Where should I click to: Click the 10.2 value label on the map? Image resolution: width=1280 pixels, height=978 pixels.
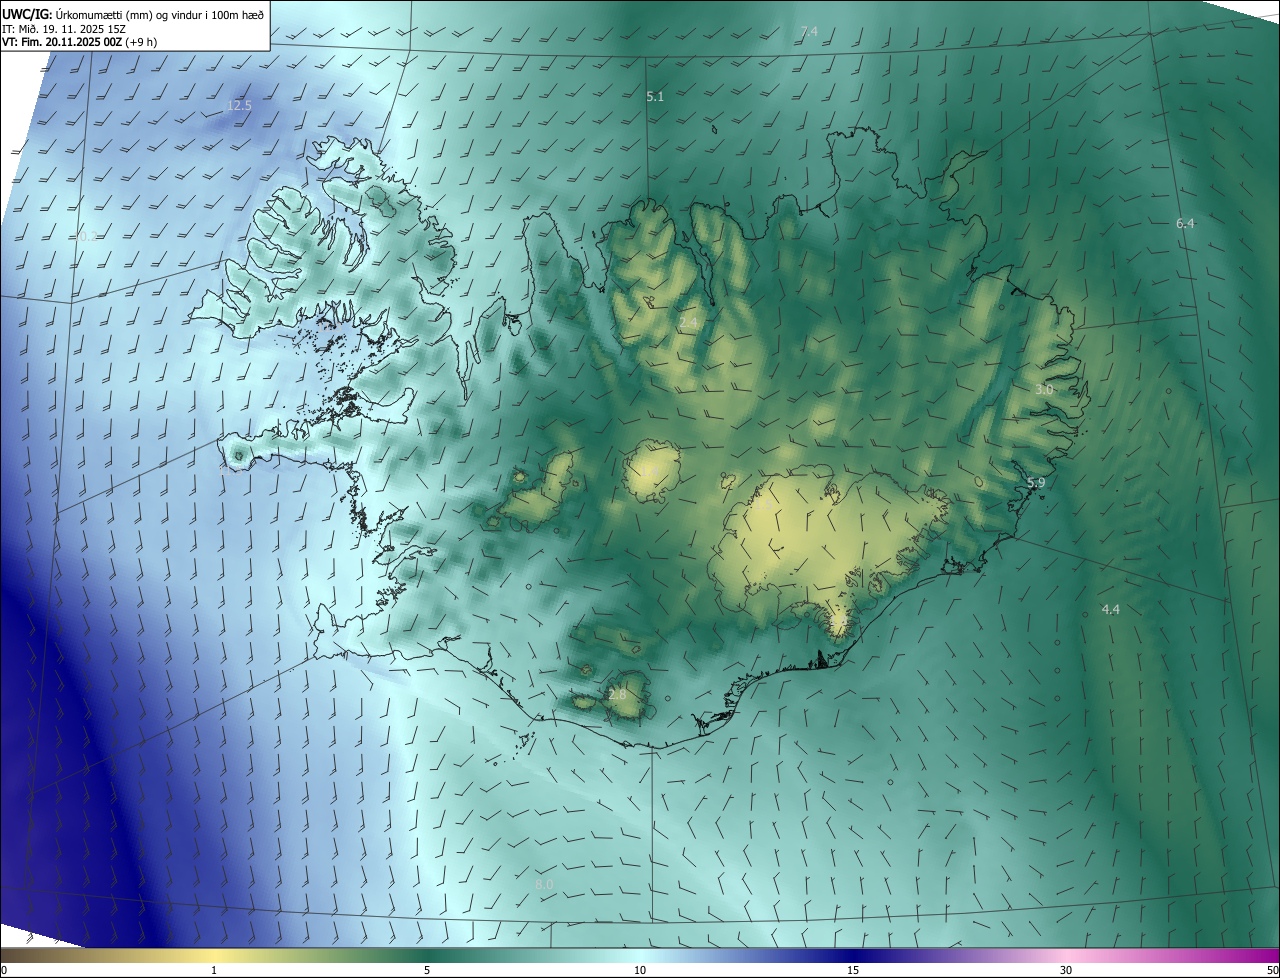coord(87,237)
